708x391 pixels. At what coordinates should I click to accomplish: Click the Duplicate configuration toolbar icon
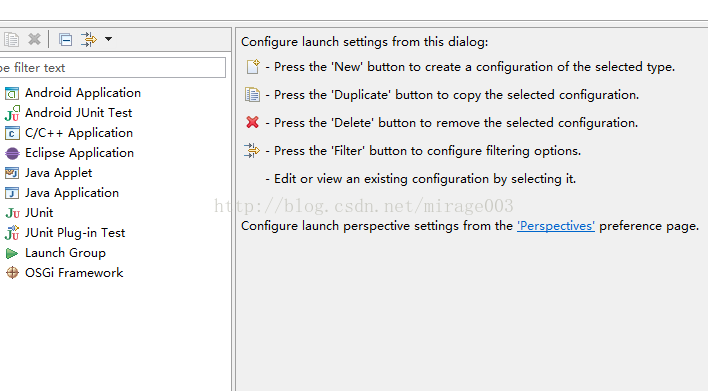click(11, 39)
